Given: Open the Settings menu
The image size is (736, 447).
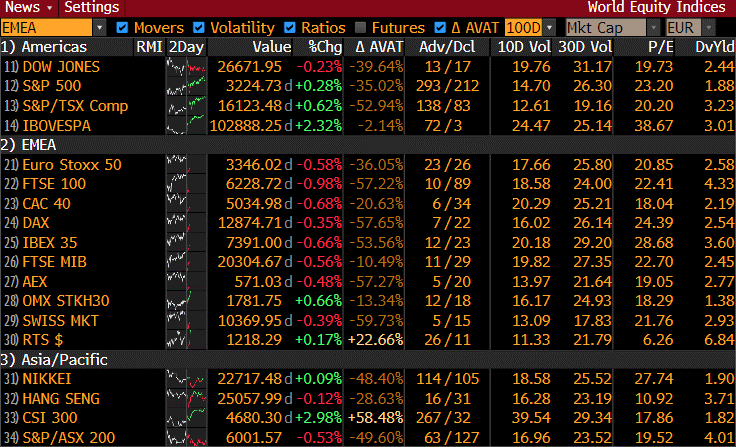Looking at the screenshot, I should coord(92,8).
